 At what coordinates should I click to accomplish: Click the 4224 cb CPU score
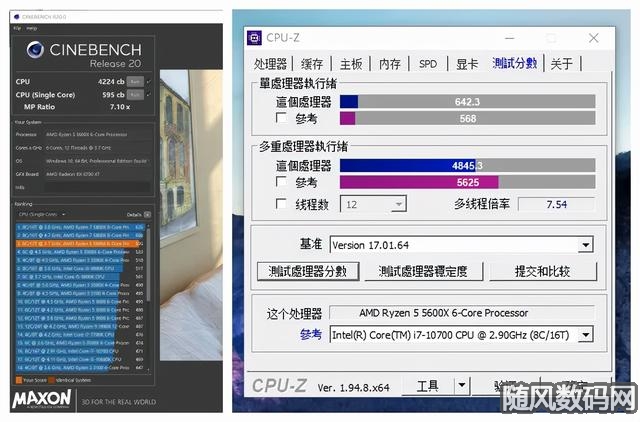click(x=111, y=82)
